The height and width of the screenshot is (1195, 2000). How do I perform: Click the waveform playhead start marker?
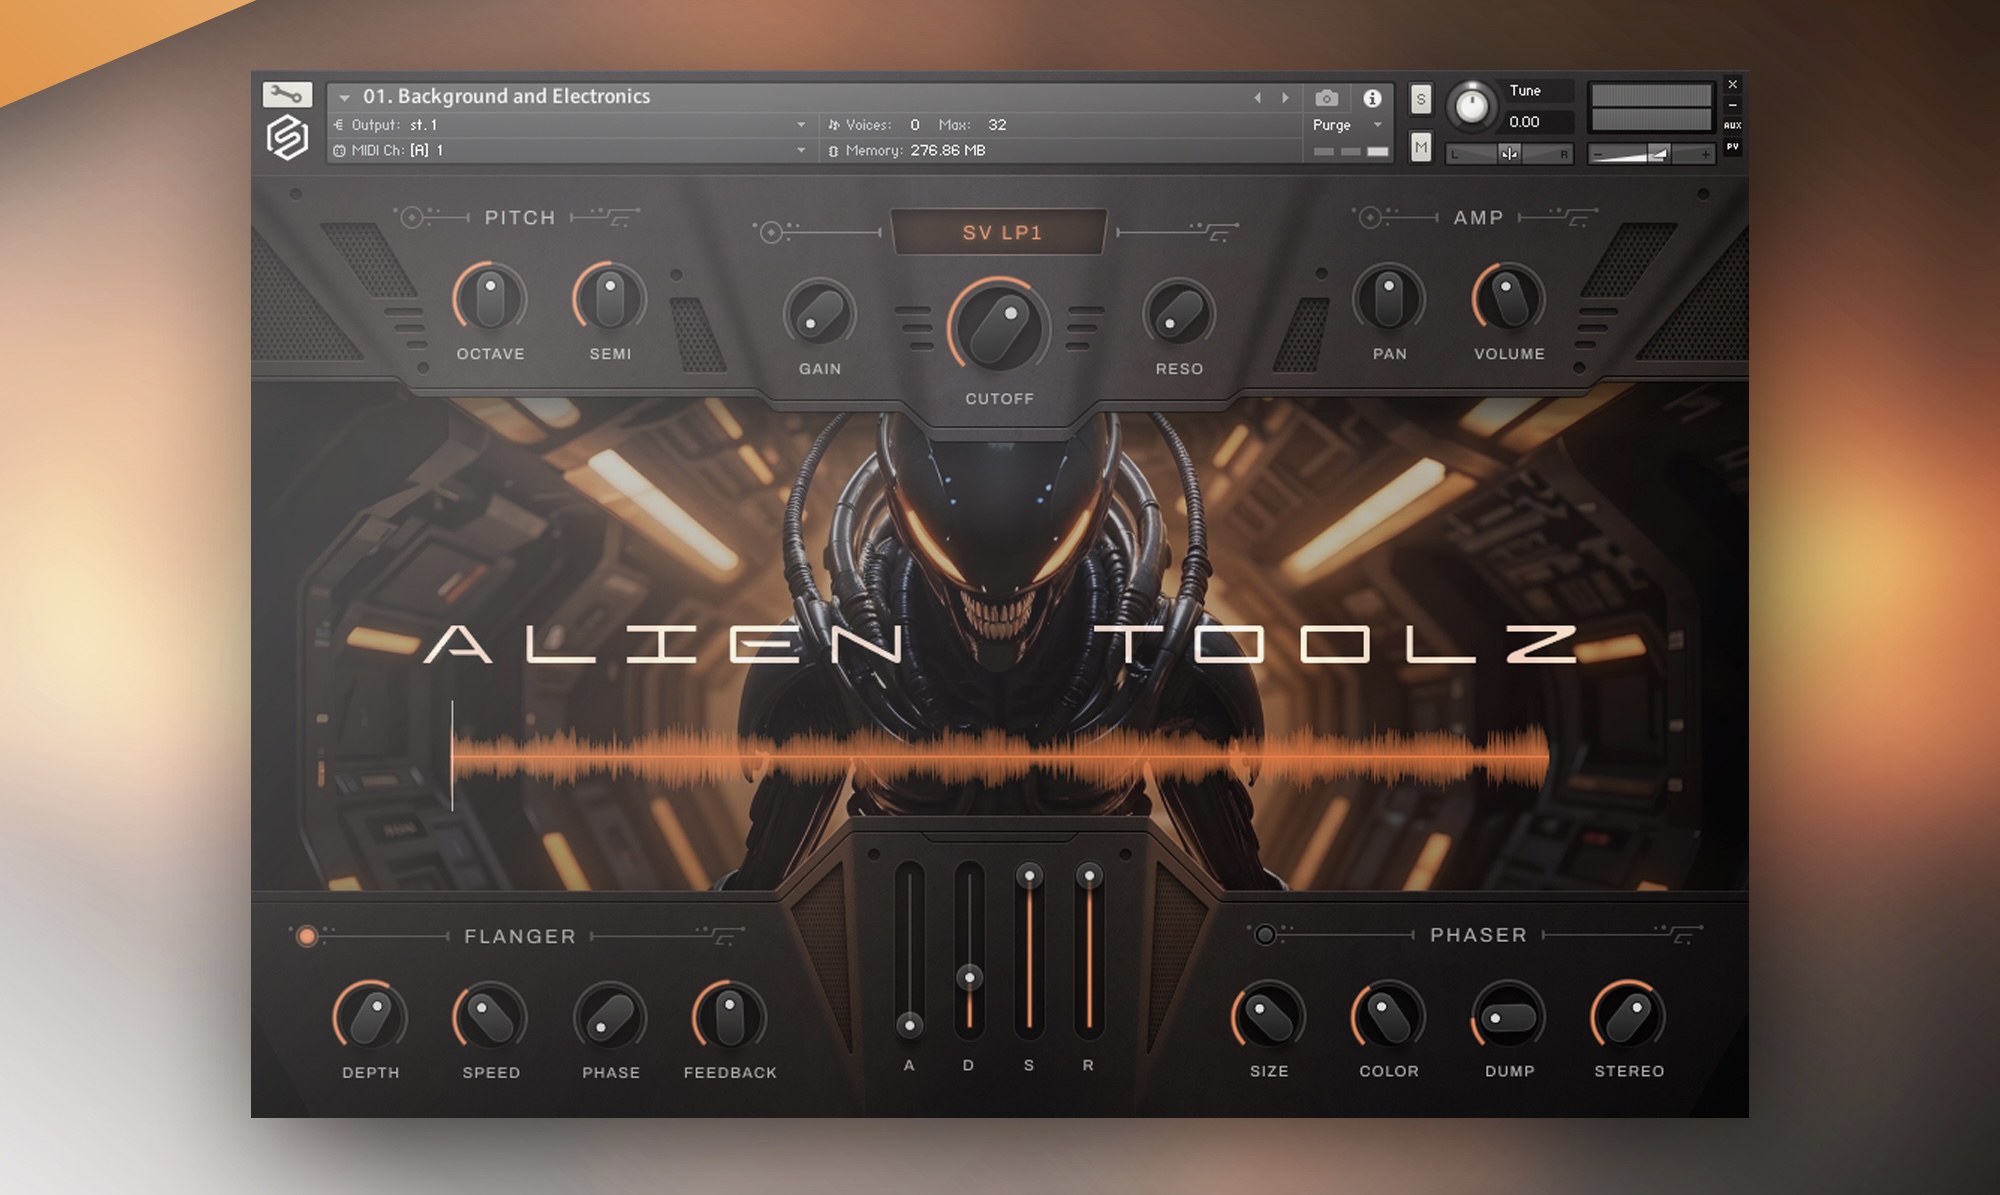click(452, 755)
